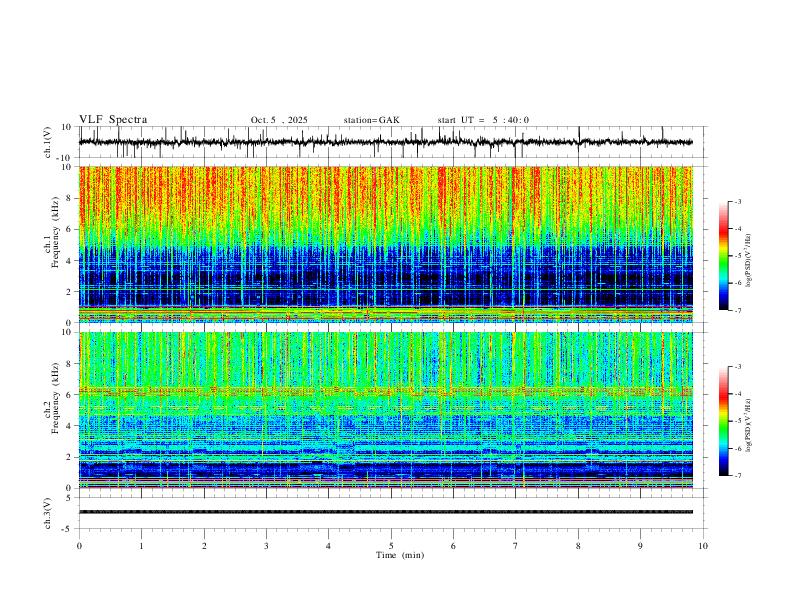
Task: Click time axis tick label "3"
Action: point(266,546)
